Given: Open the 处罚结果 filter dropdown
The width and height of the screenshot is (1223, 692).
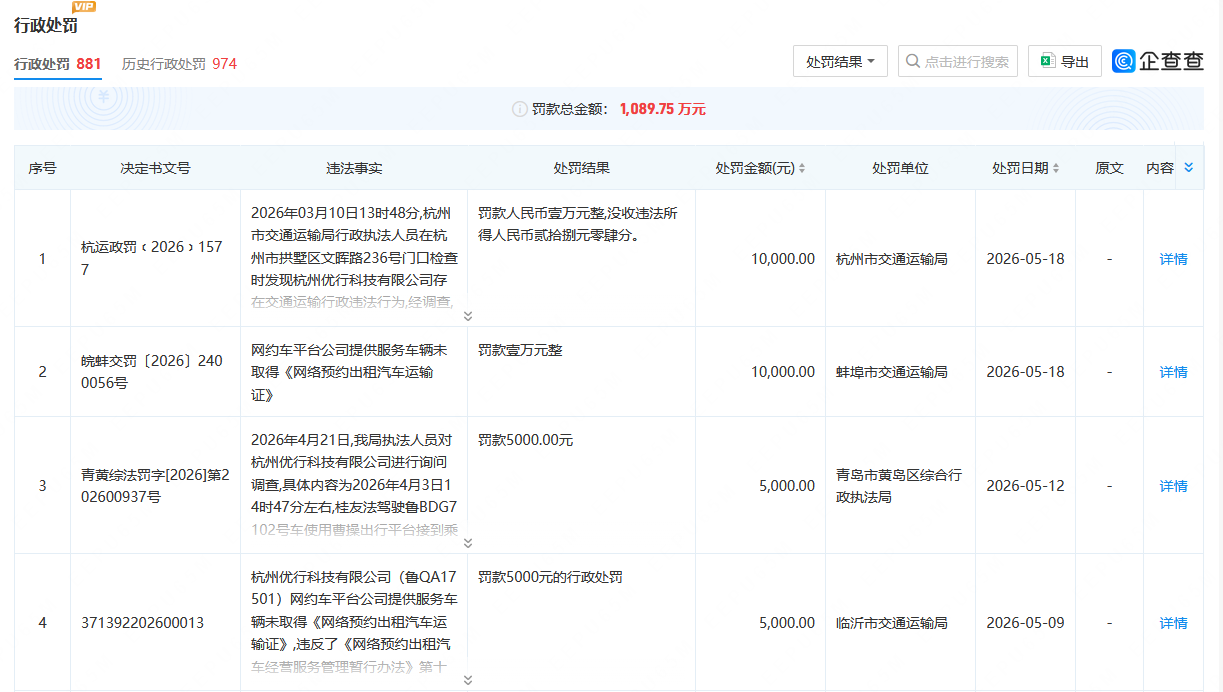Looking at the screenshot, I should pos(840,62).
